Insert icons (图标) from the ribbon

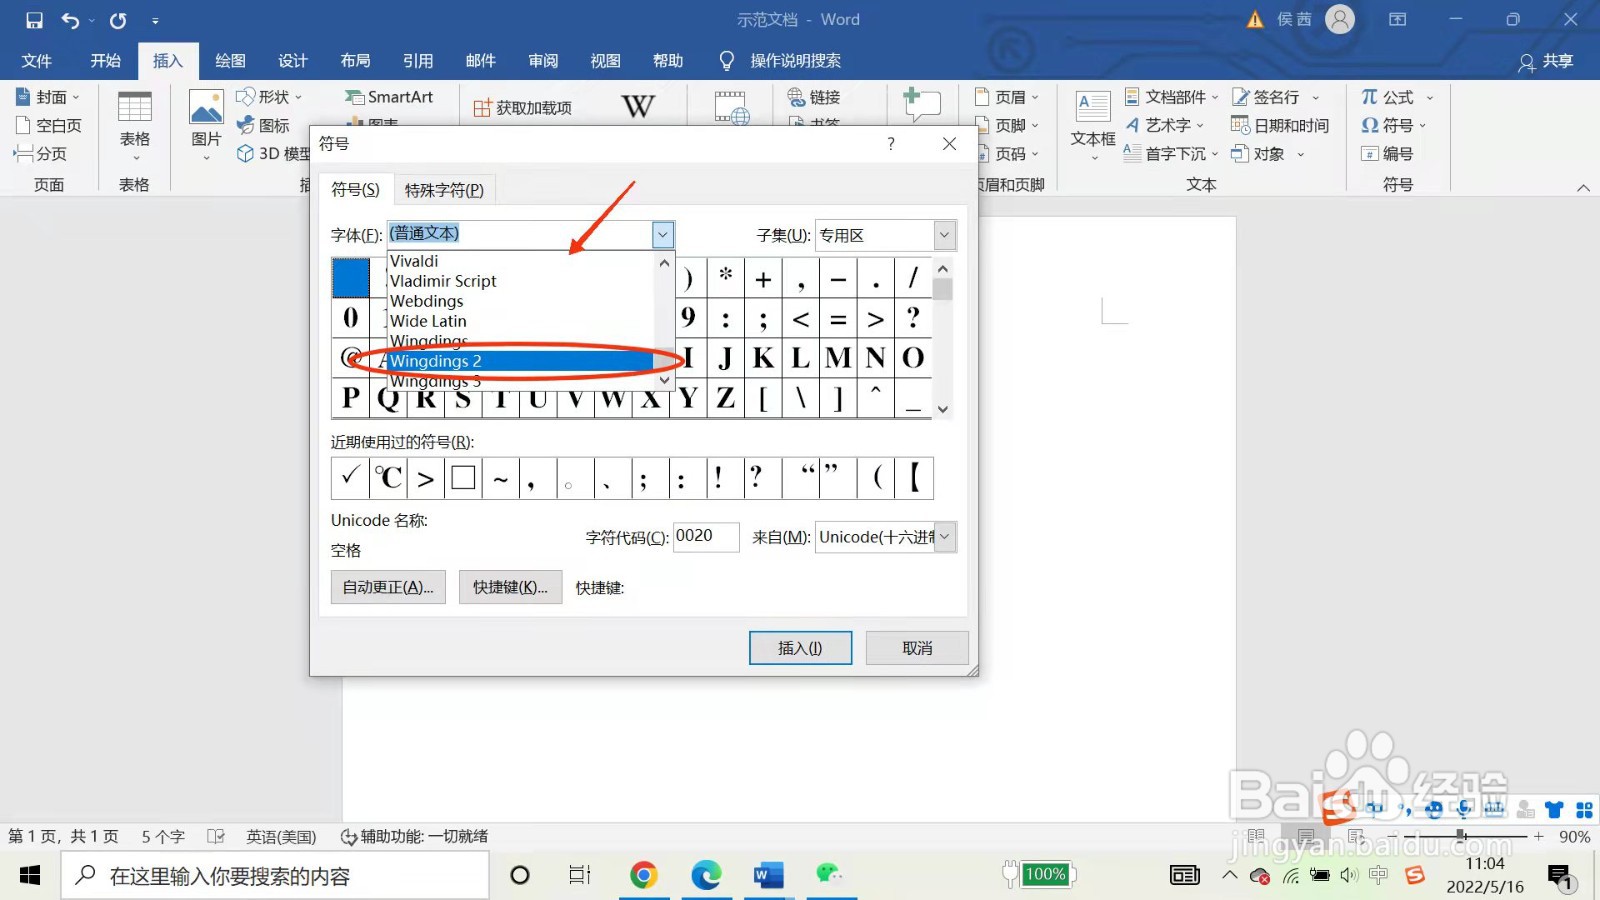(263, 125)
